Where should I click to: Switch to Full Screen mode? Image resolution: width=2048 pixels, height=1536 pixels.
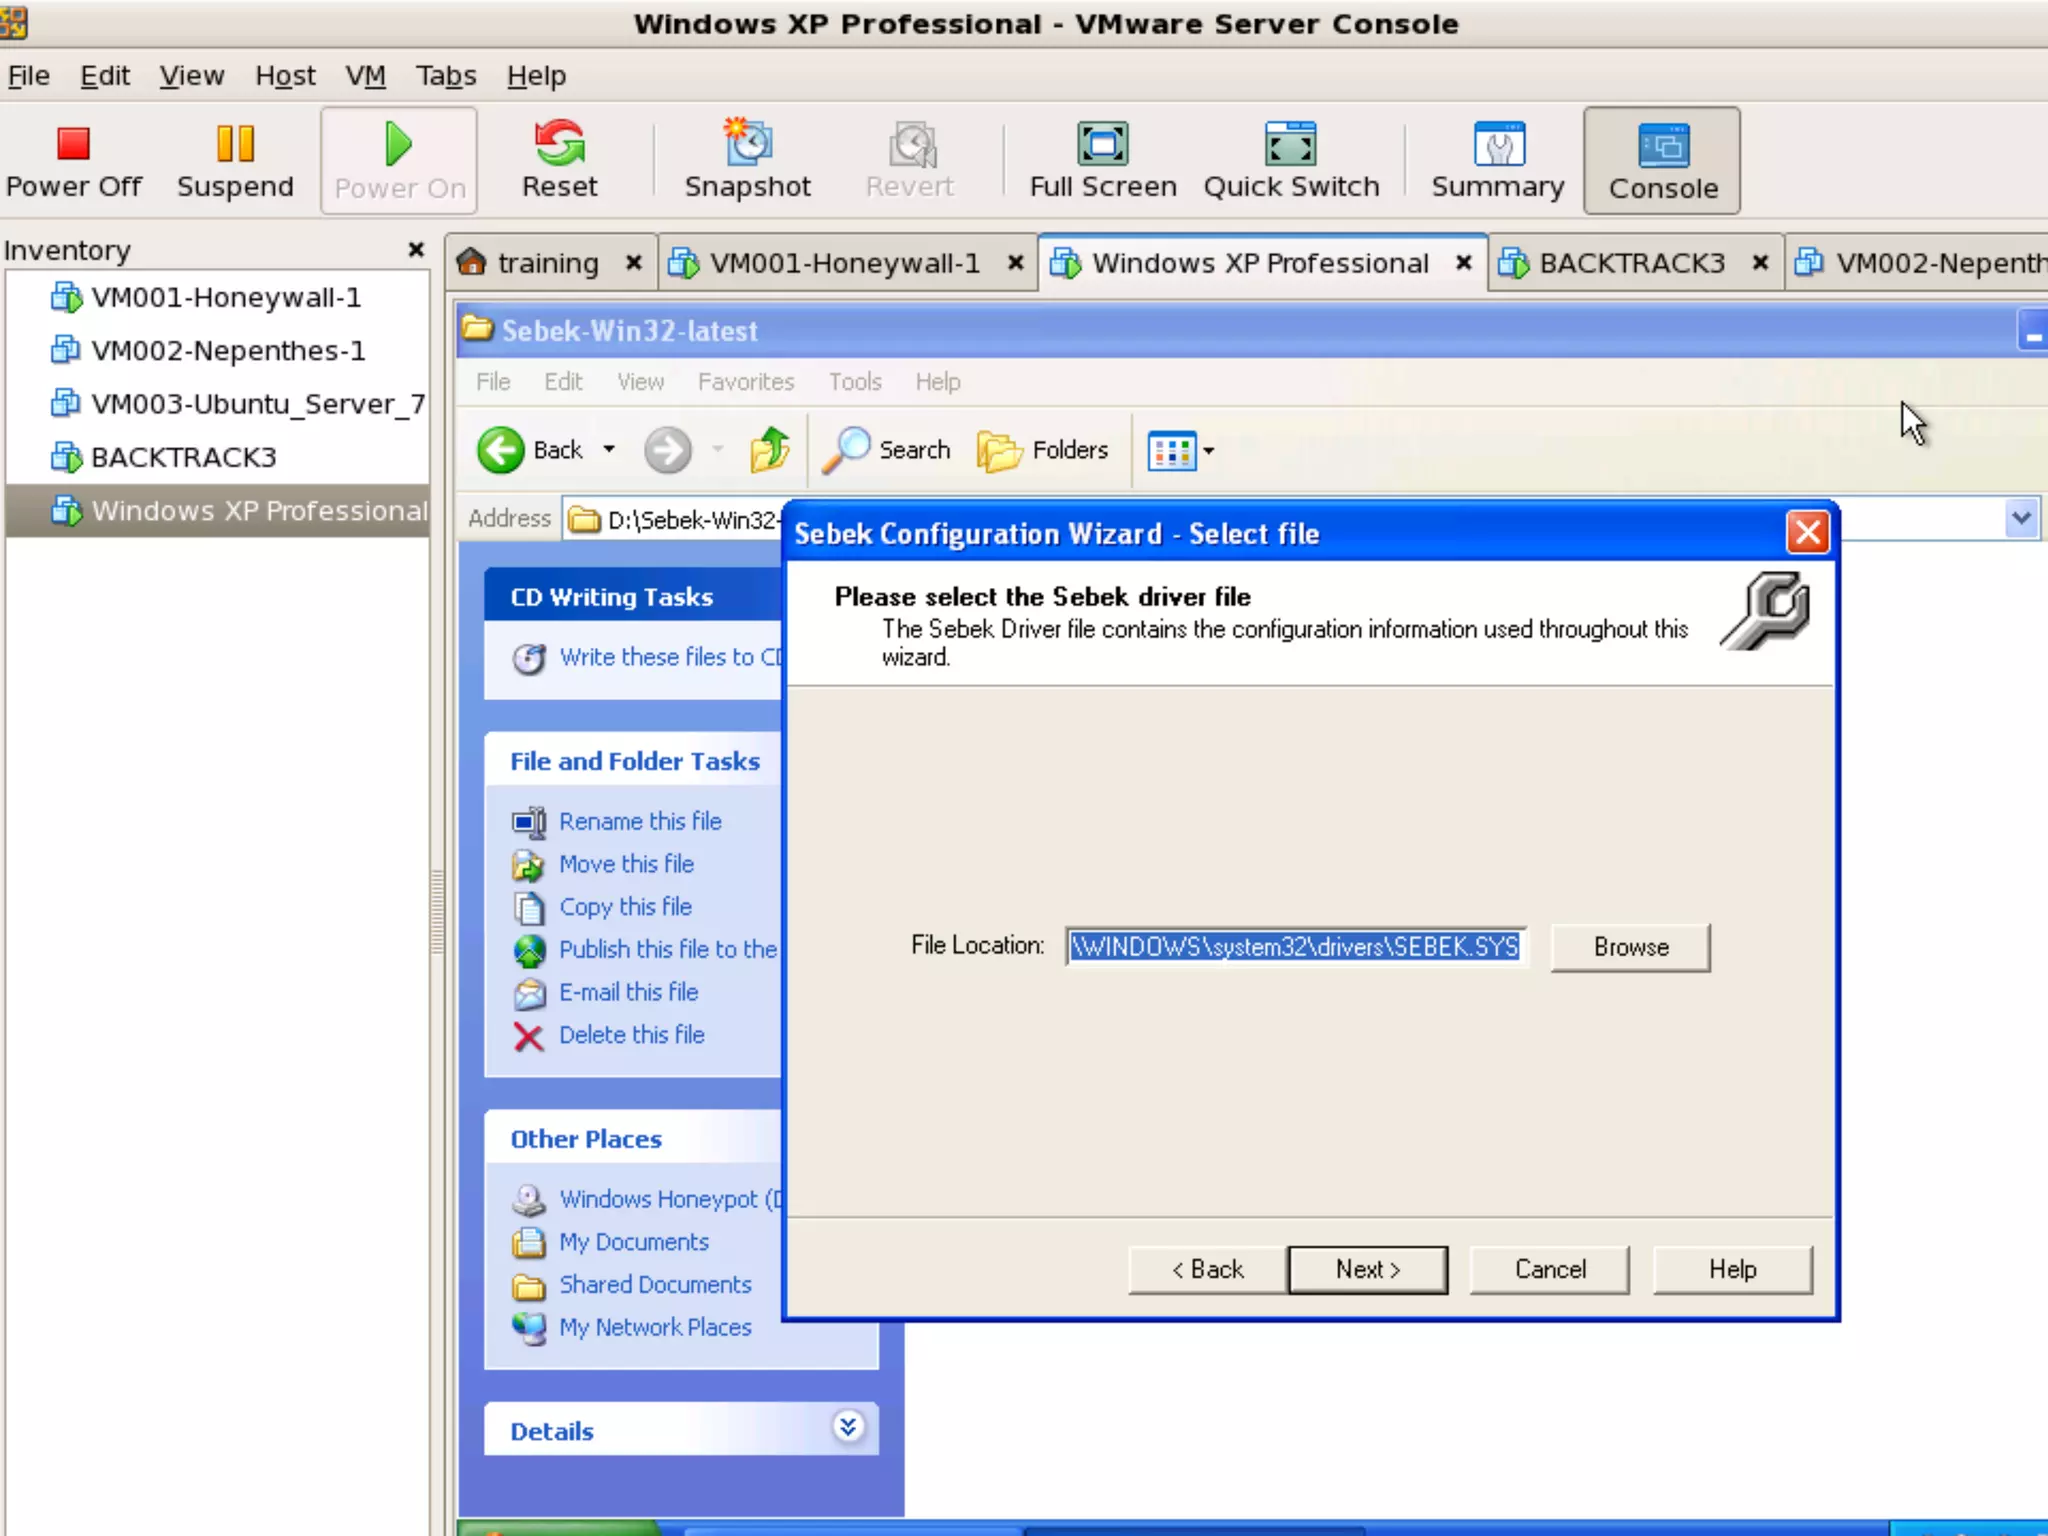(x=1102, y=160)
